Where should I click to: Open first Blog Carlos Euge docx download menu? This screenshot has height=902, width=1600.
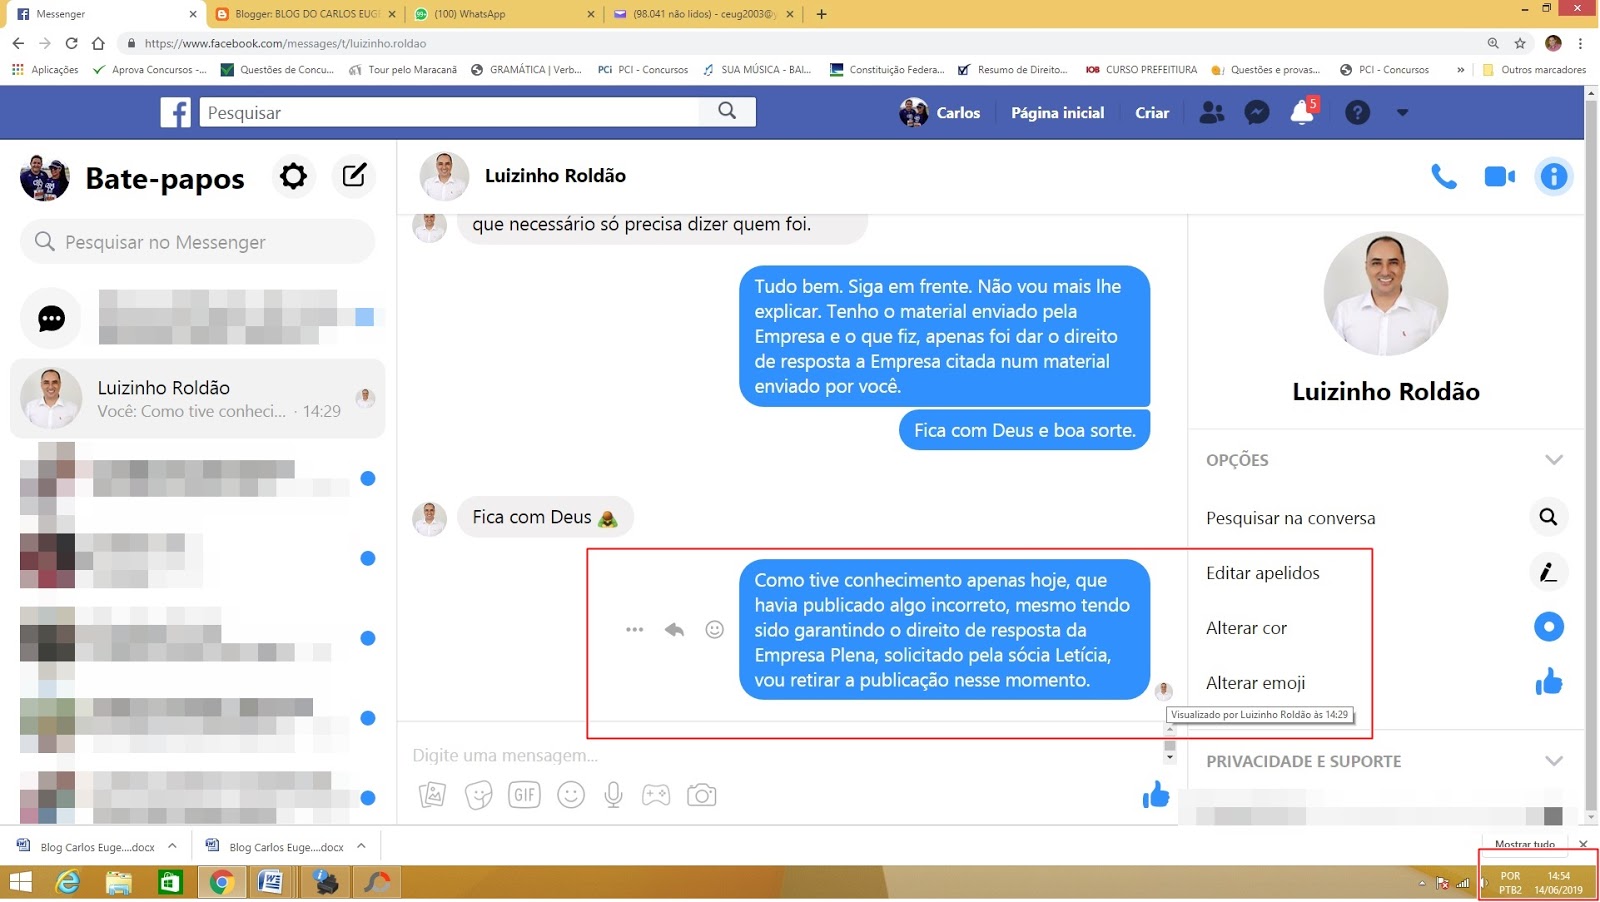(x=172, y=846)
